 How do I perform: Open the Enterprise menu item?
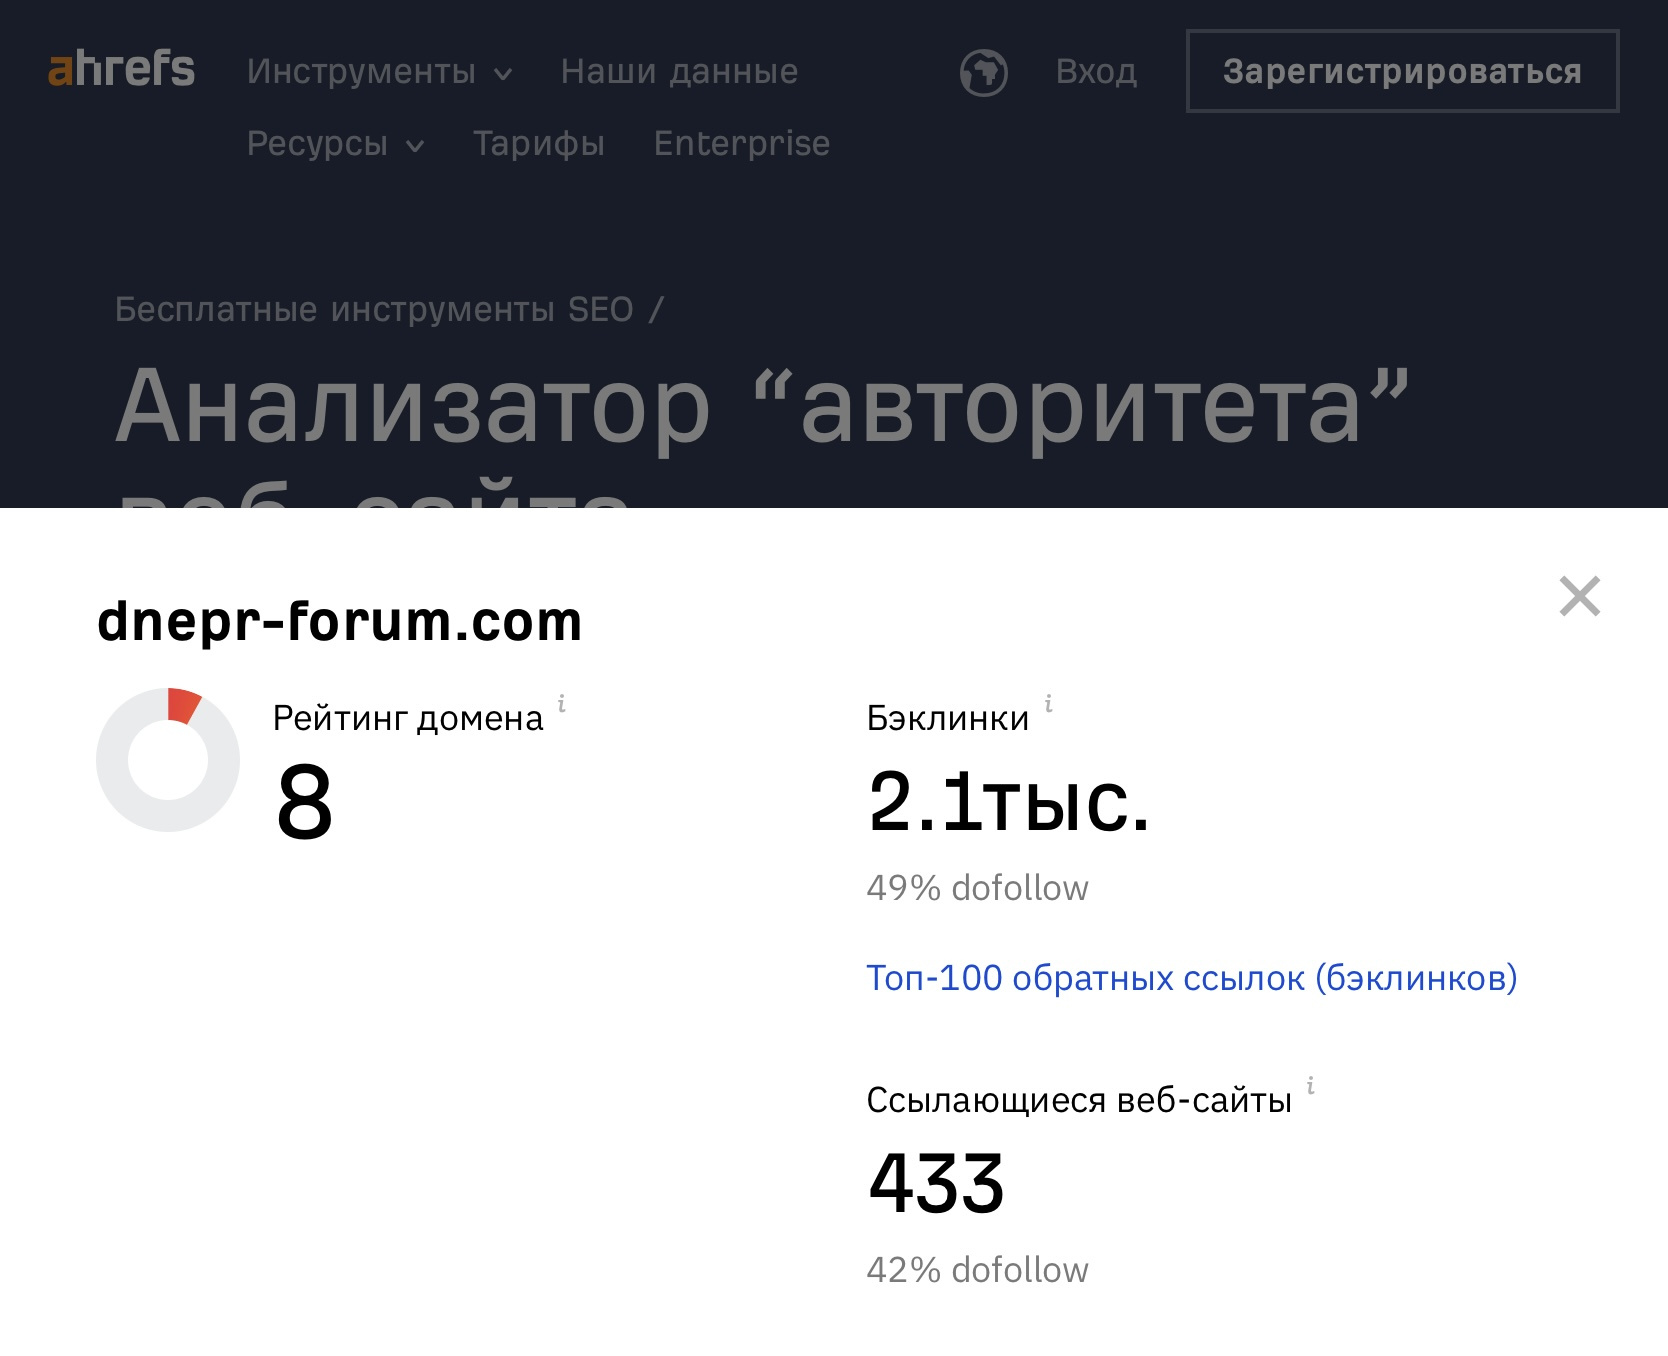[x=742, y=144]
